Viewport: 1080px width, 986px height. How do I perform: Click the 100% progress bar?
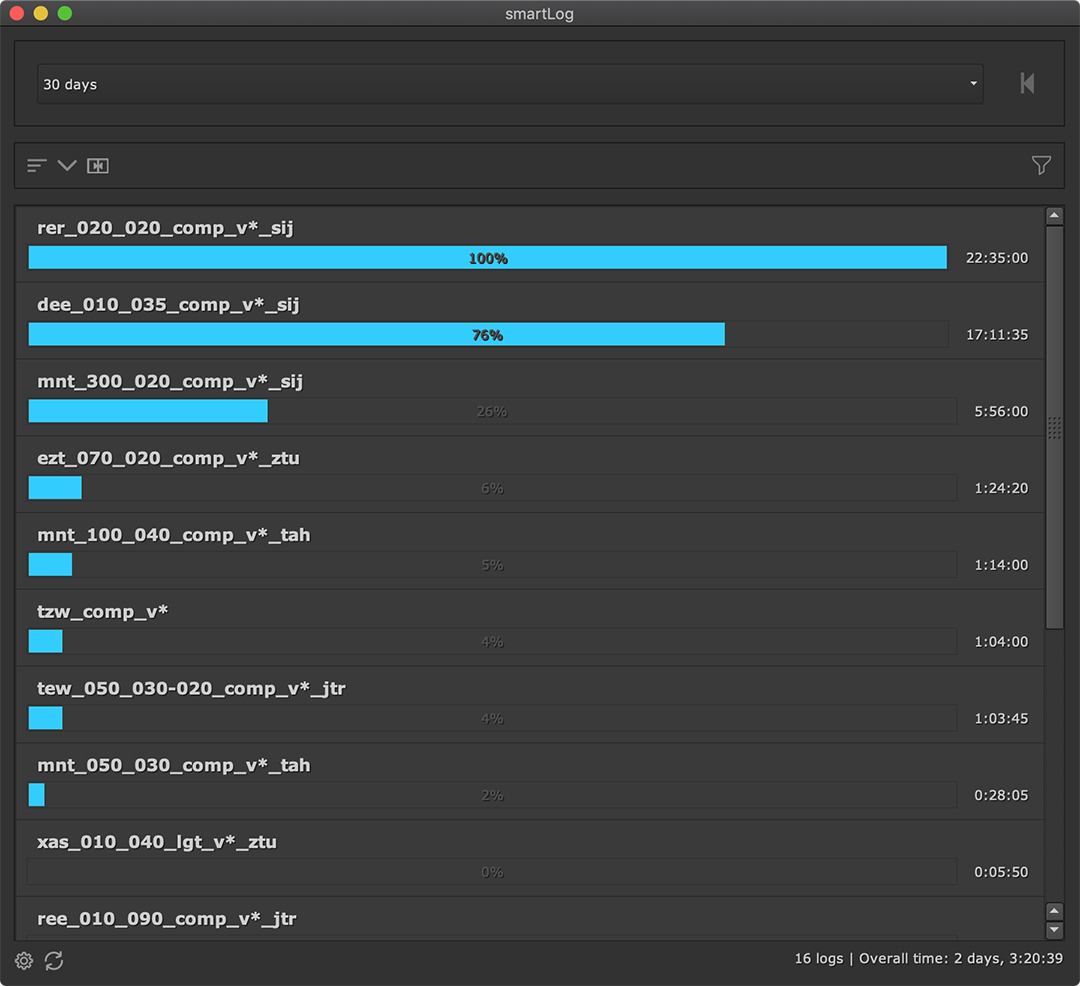487,258
